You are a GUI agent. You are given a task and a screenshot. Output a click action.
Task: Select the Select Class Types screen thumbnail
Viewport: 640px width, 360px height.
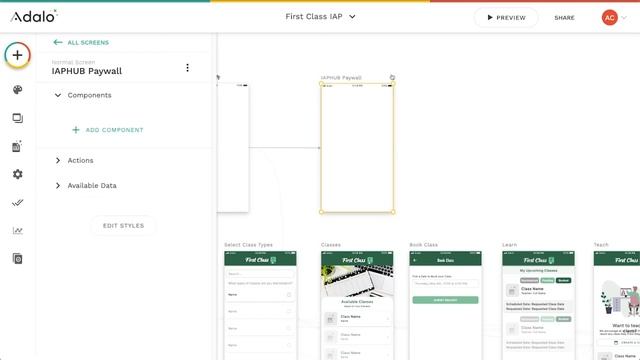pyautogui.click(x=260, y=305)
